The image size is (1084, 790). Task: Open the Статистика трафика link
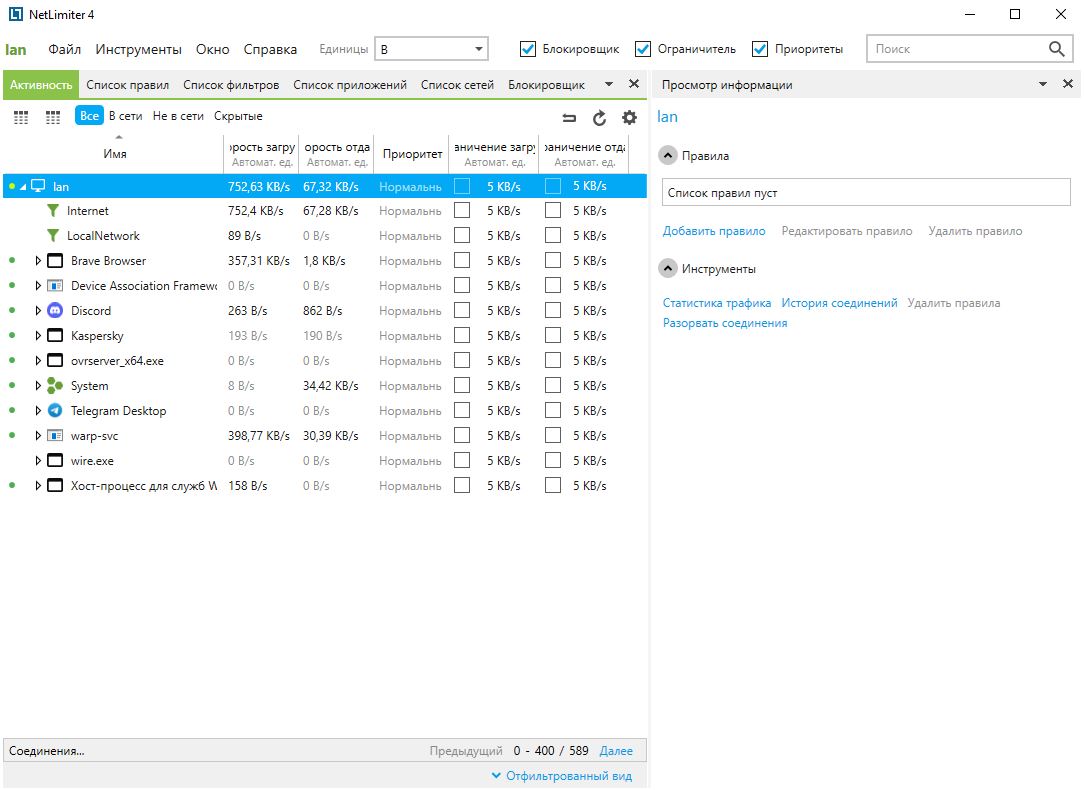(x=717, y=303)
